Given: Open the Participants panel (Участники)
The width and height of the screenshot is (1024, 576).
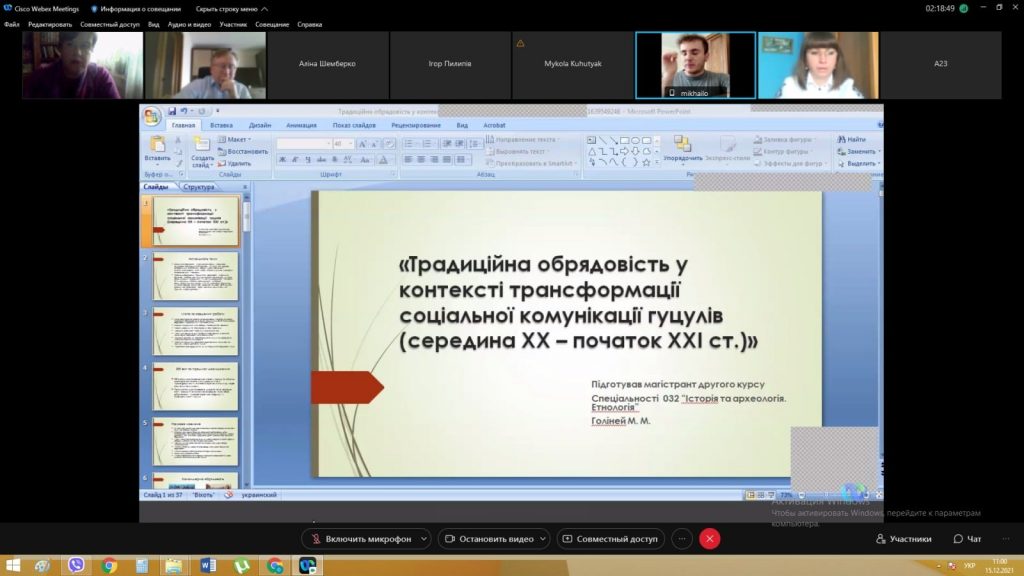Looking at the screenshot, I should point(903,539).
